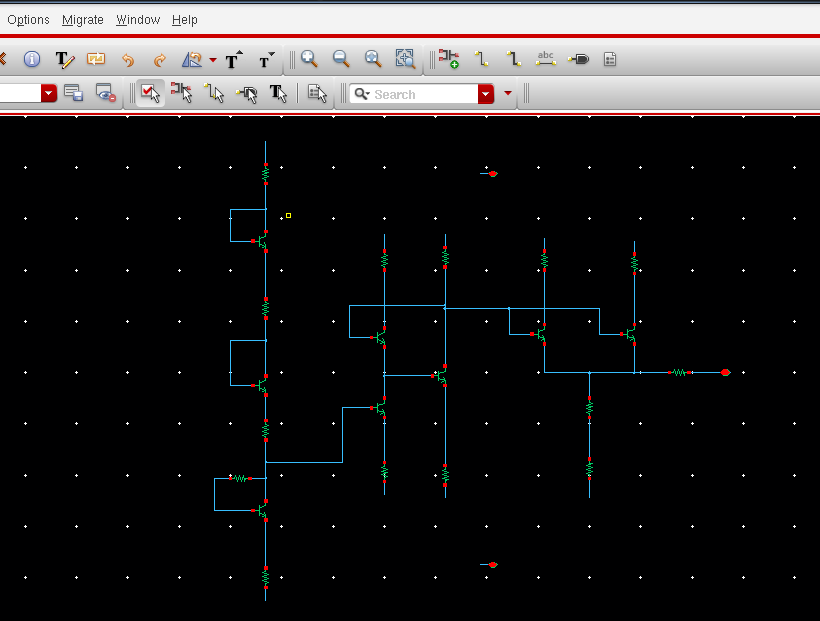Toggle the instance selection filter button
This screenshot has height=621, width=820.
click(x=181, y=94)
